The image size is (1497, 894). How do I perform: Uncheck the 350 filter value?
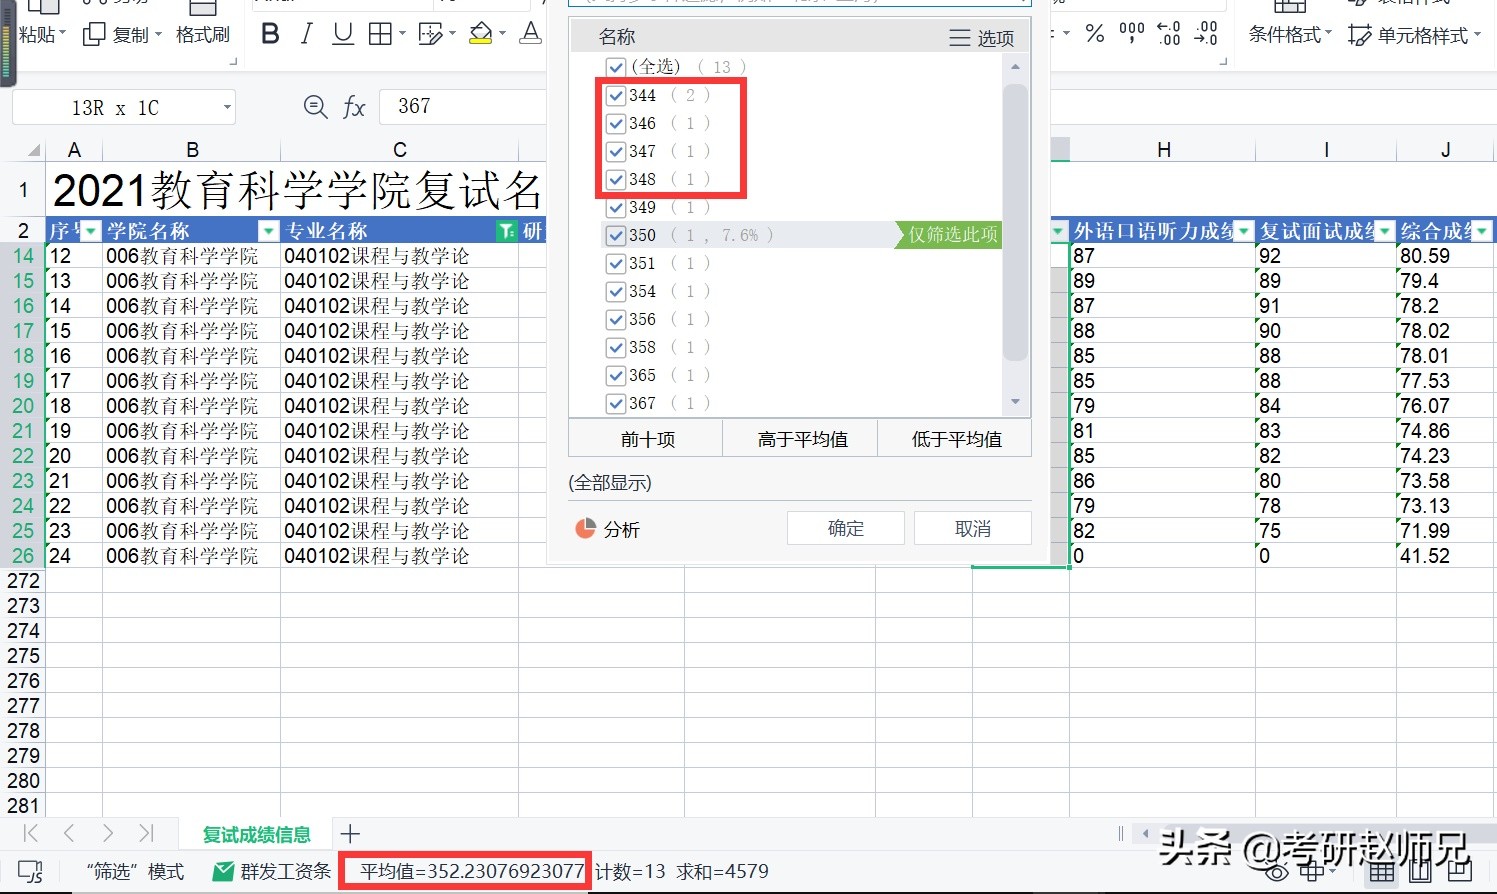(615, 235)
